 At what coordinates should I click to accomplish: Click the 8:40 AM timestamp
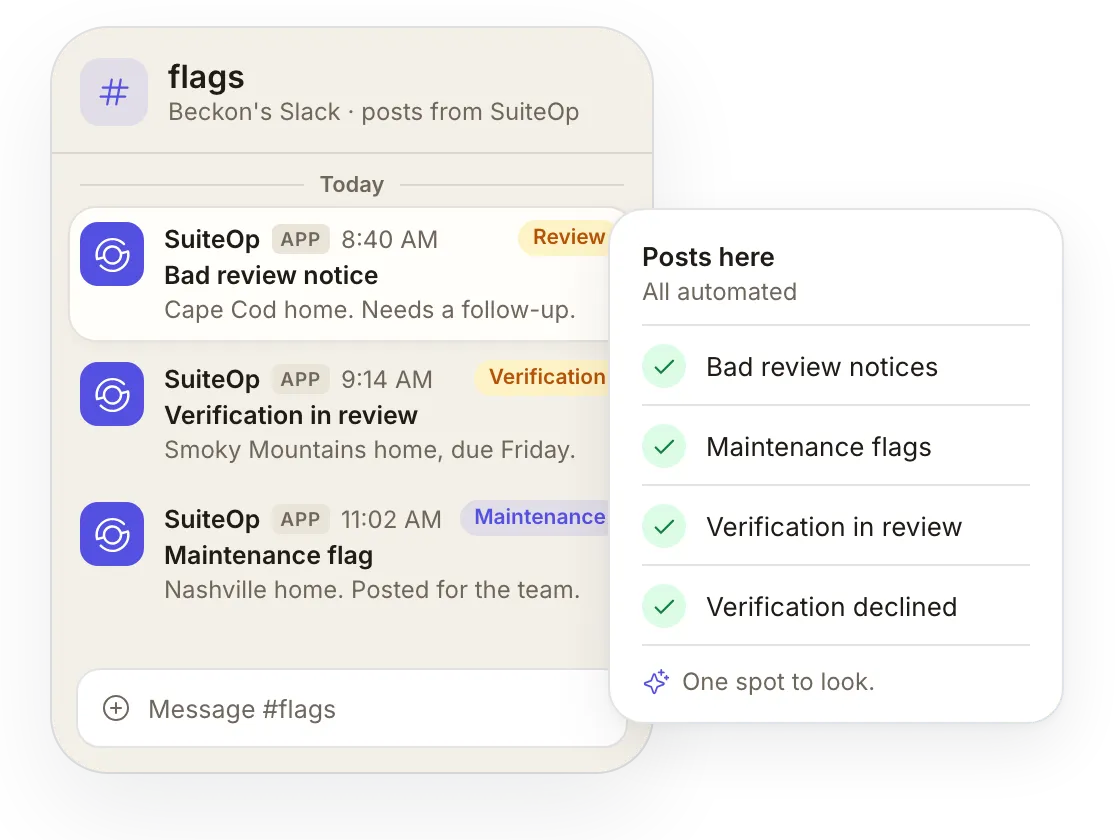click(389, 239)
